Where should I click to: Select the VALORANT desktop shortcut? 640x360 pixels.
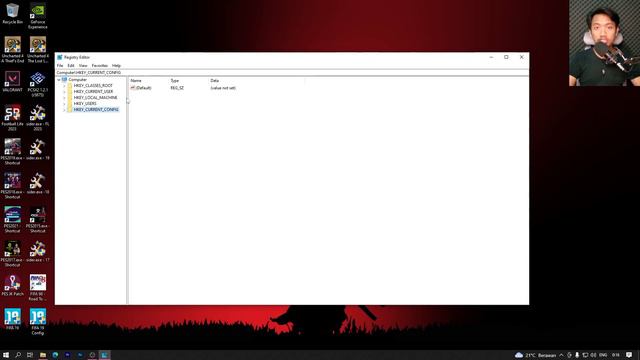pos(13,81)
